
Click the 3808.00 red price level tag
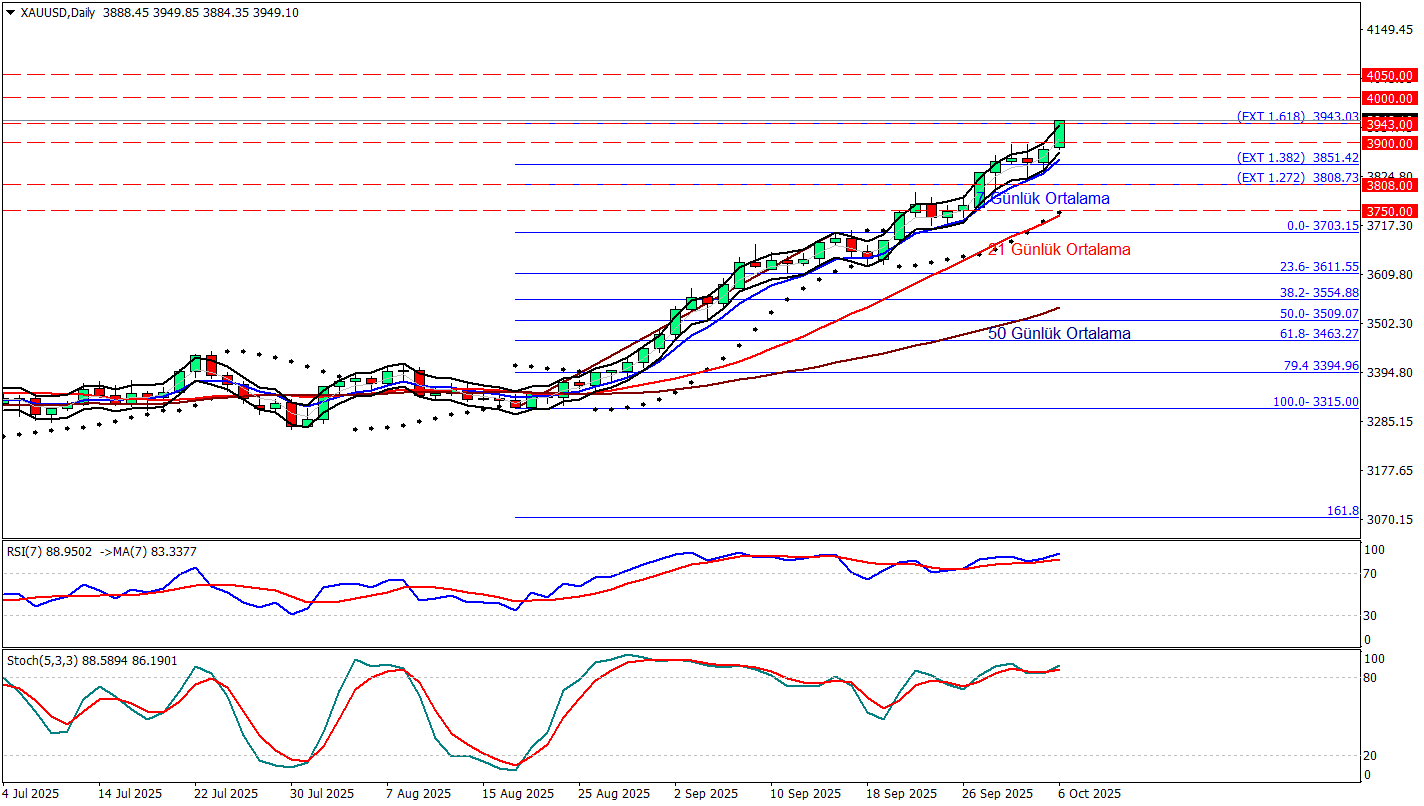click(1390, 185)
